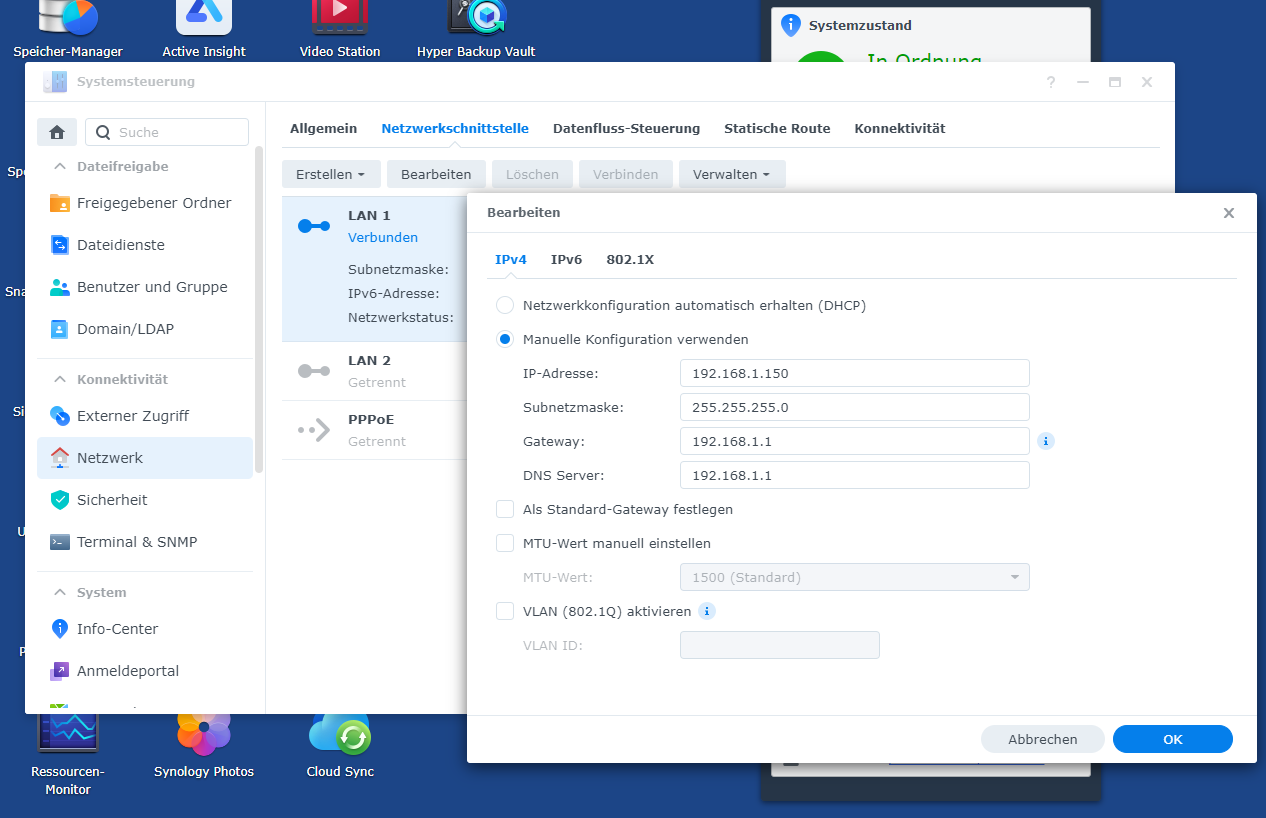Enable Als Standard-Gateway festlegen checkbox
Screen dimensions: 1266x818
point(505,509)
